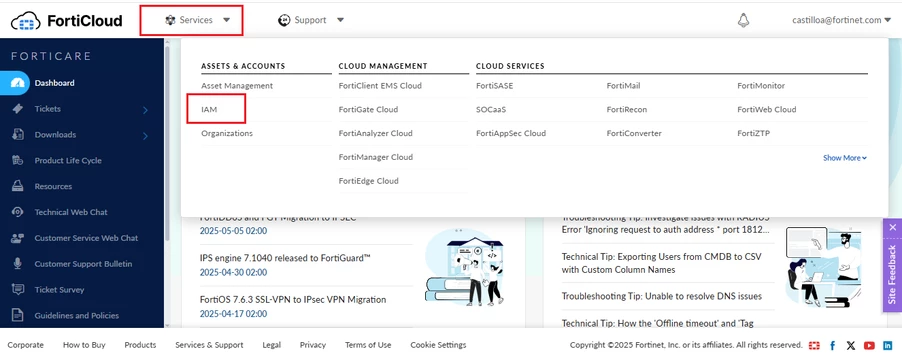Image resolution: width=902 pixels, height=364 pixels.
Task: Click the red Fortinet icon in footer
Action: coord(814,346)
